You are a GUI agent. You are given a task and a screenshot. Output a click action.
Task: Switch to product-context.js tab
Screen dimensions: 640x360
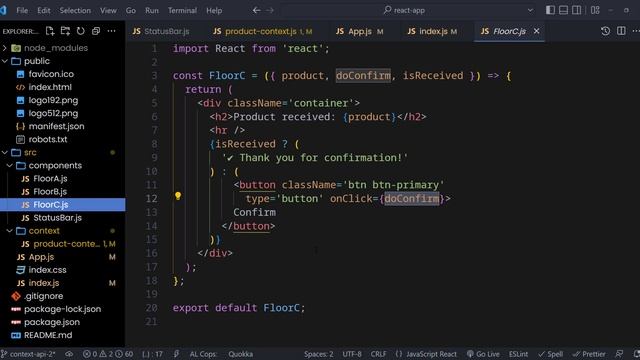click(262, 31)
